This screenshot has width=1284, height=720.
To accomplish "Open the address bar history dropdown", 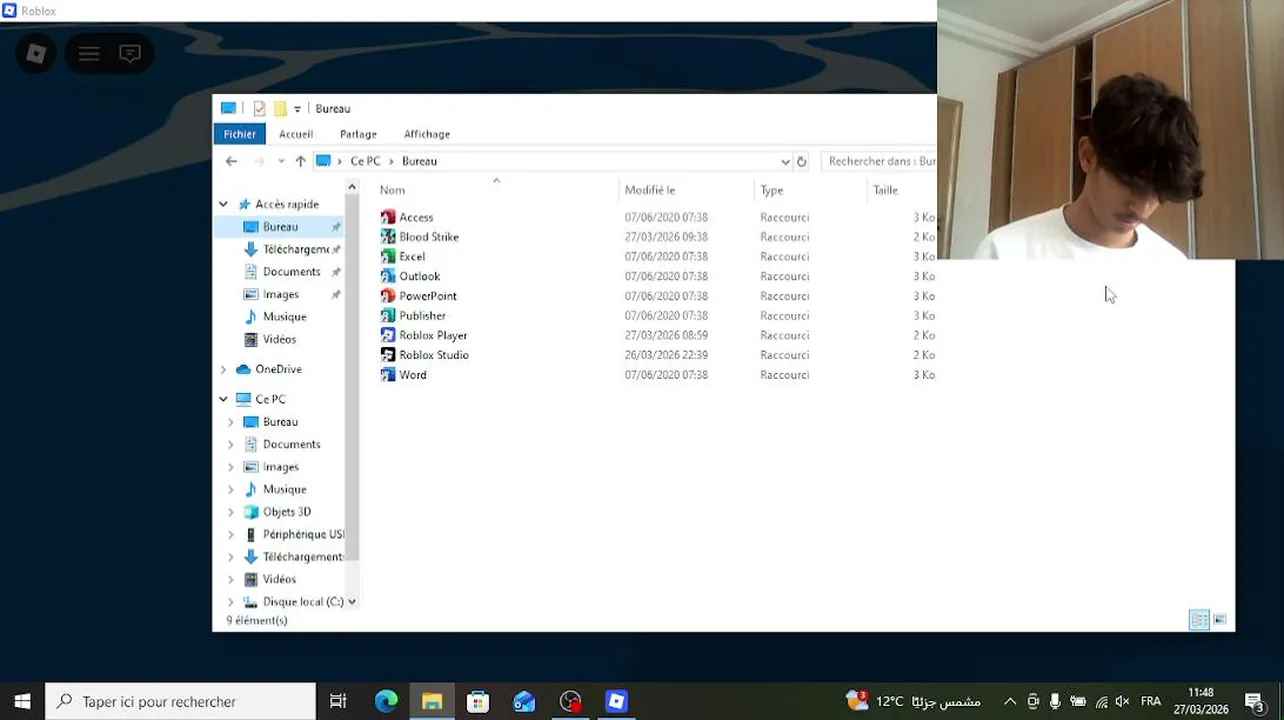I will [x=785, y=161].
